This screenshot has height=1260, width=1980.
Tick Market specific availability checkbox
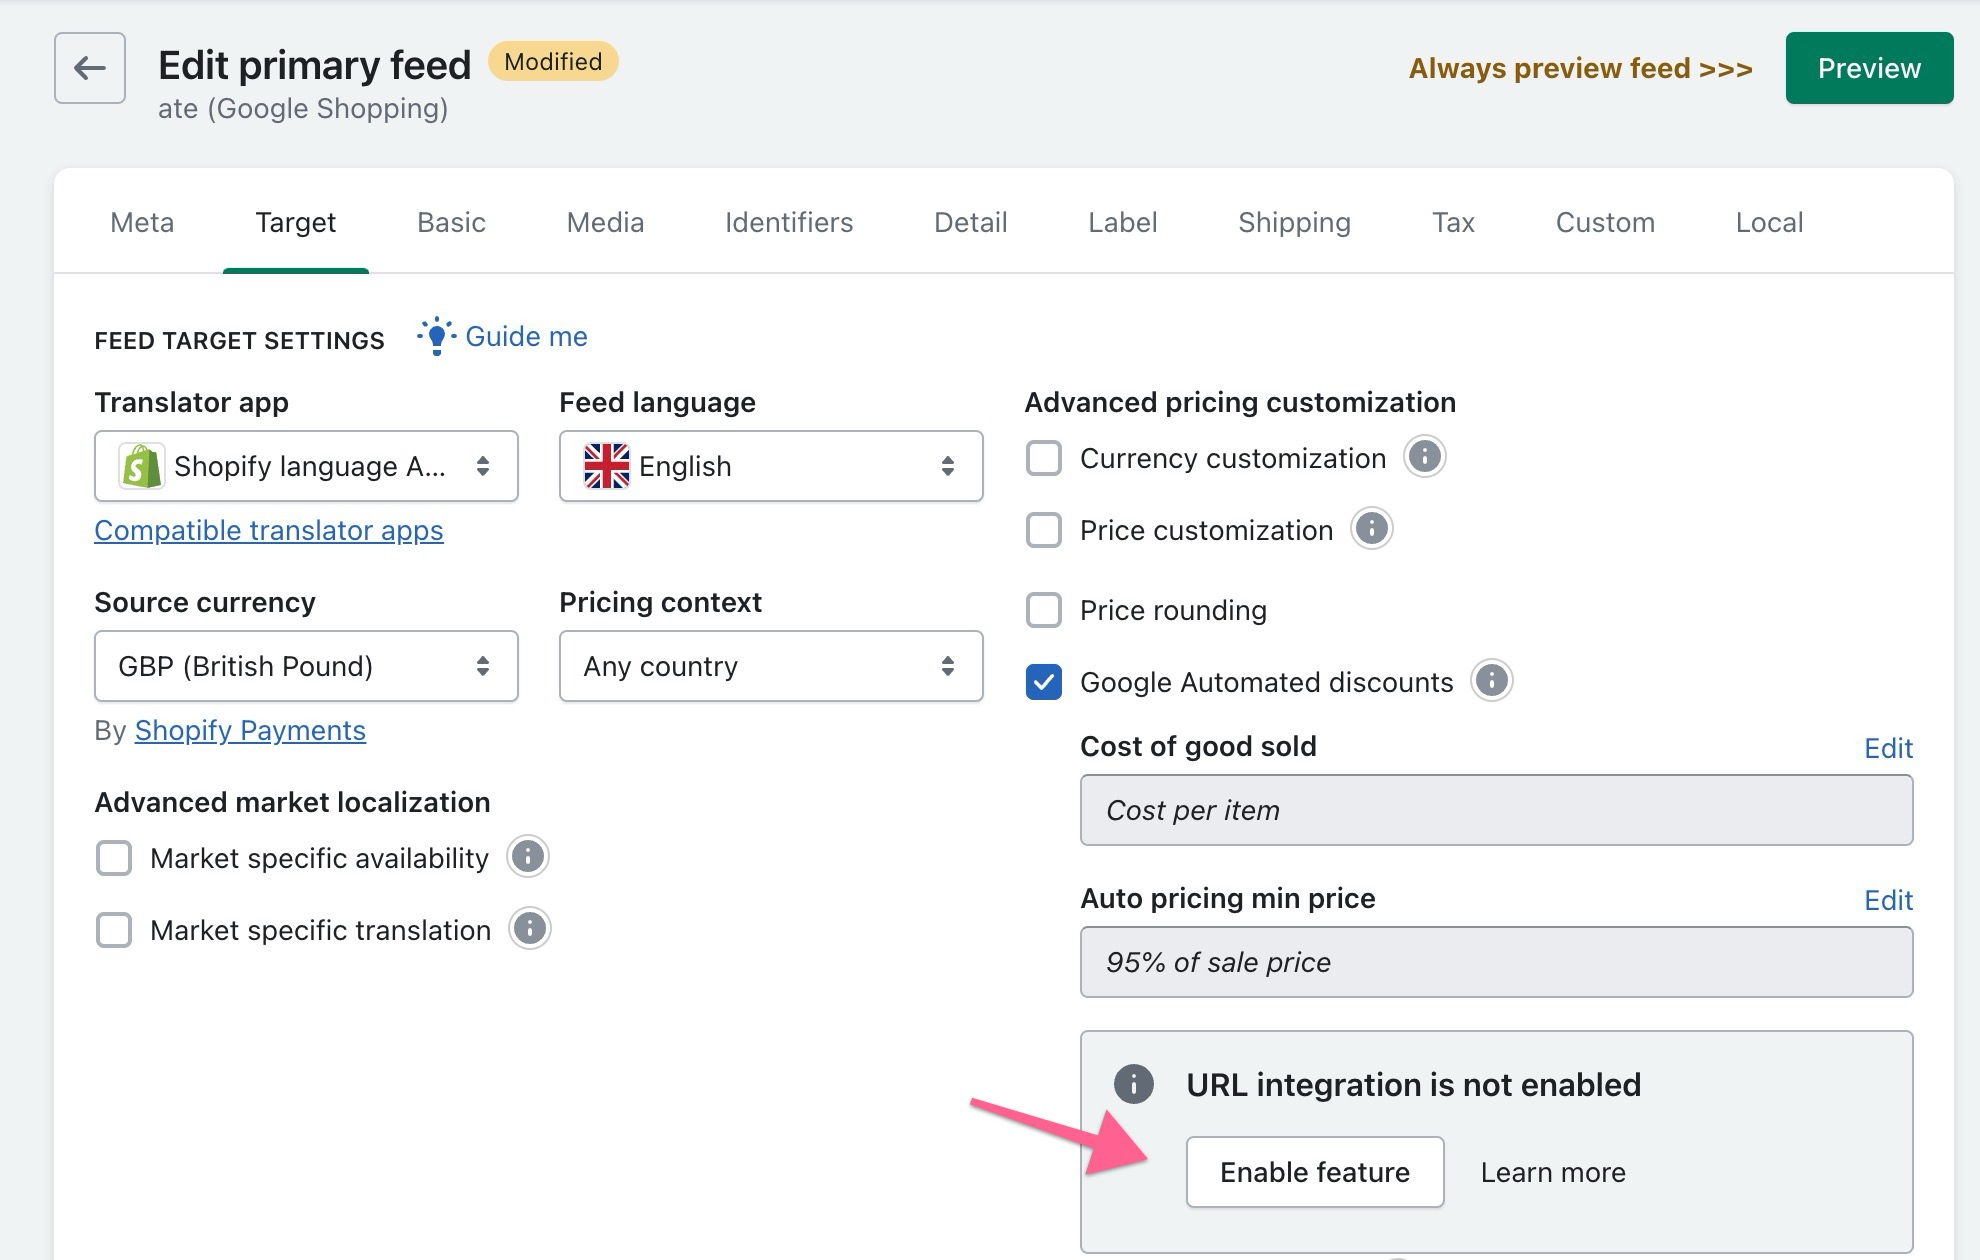coord(114,858)
